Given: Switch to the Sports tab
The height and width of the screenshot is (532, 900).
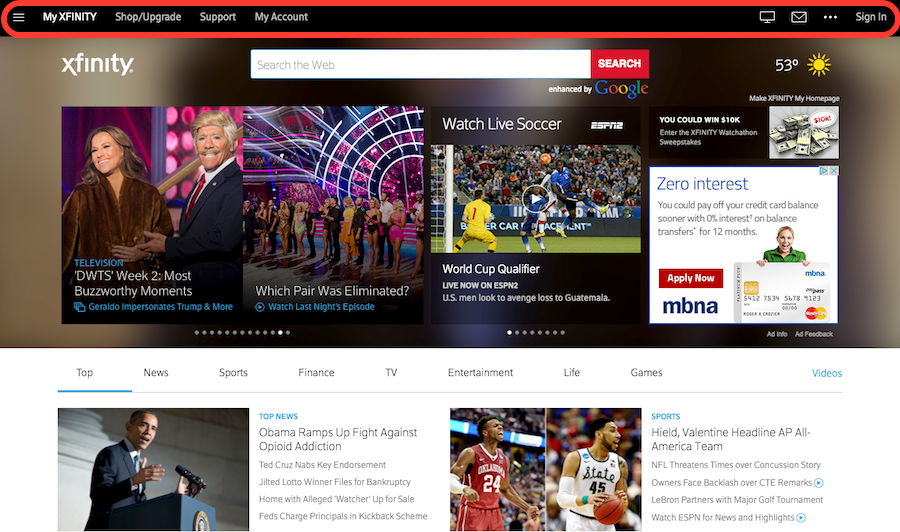Looking at the screenshot, I should pos(233,373).
